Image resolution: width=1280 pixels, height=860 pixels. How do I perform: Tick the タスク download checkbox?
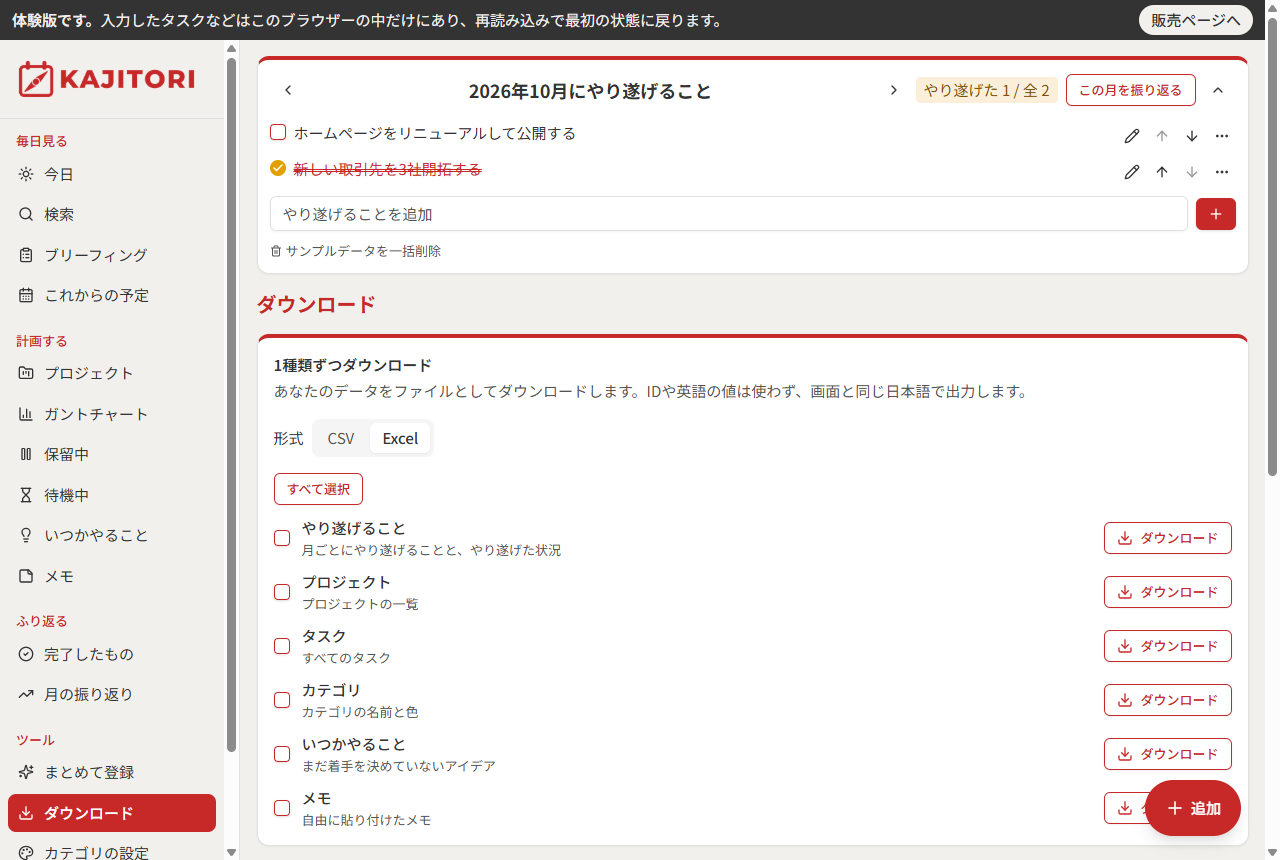click(x=282, y=646)
